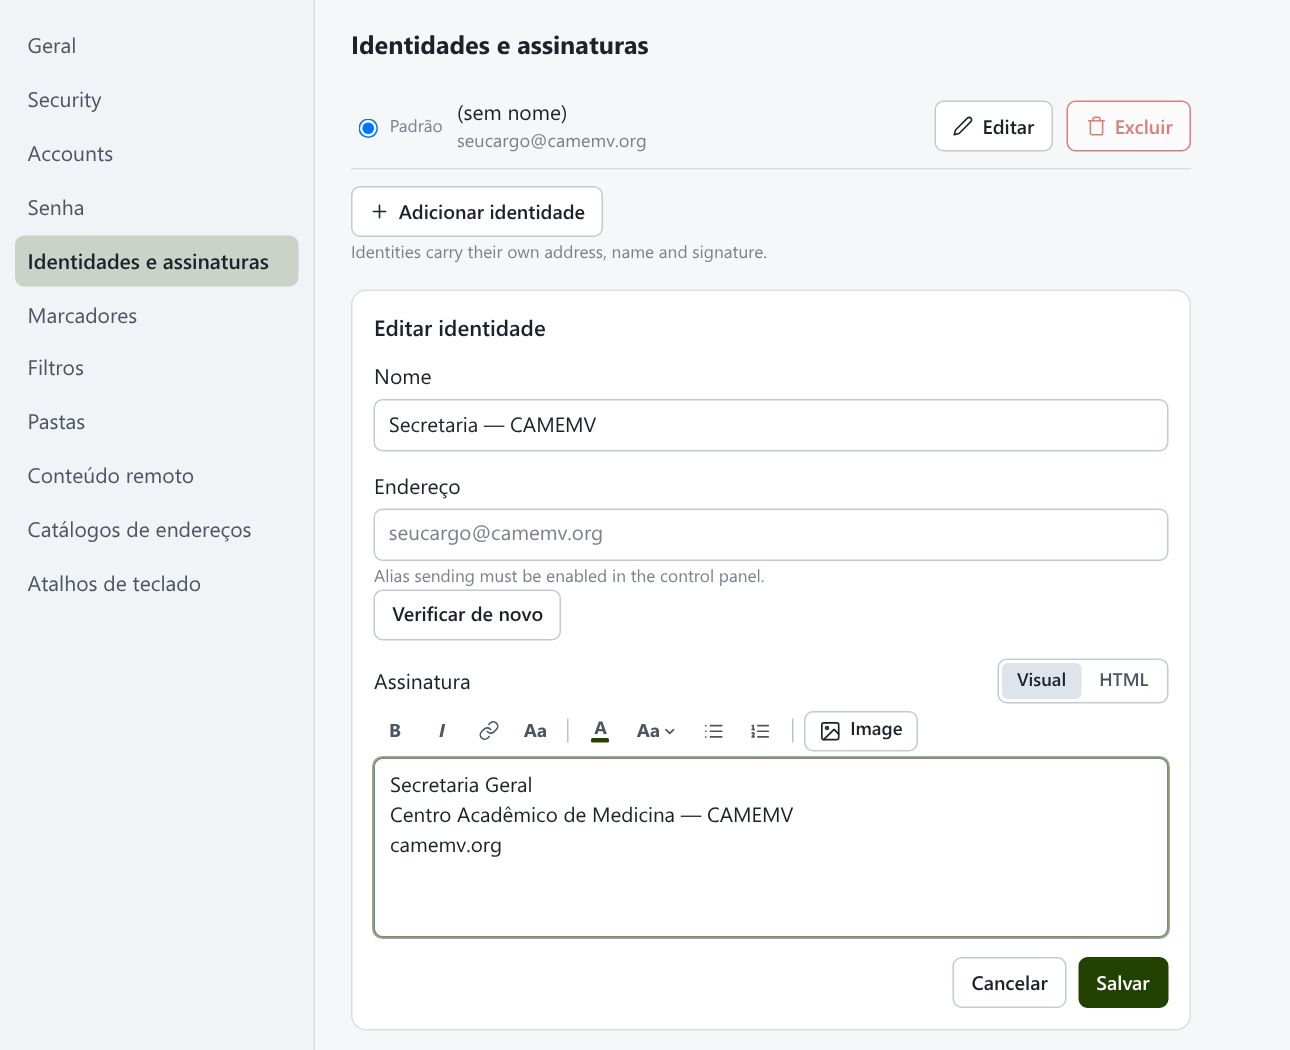Click the Endereço address field
The image size is (1290, 1050).
(771, 535)
